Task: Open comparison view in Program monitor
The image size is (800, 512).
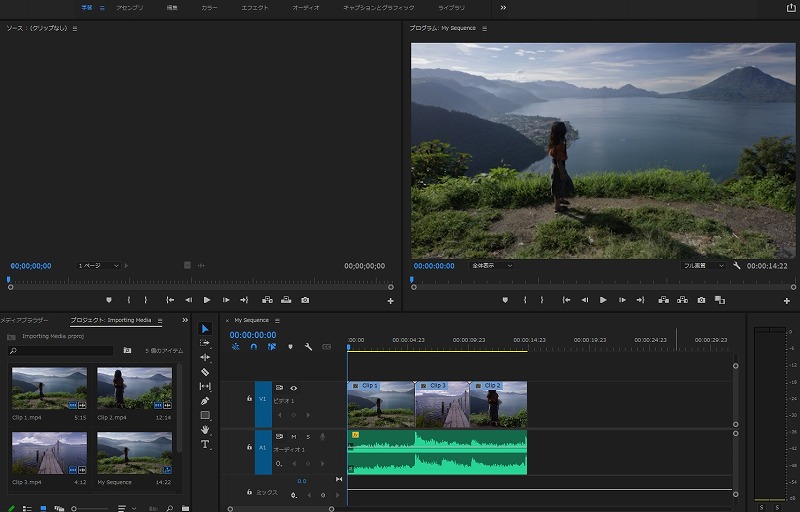Action: click(x=720, y=300)
